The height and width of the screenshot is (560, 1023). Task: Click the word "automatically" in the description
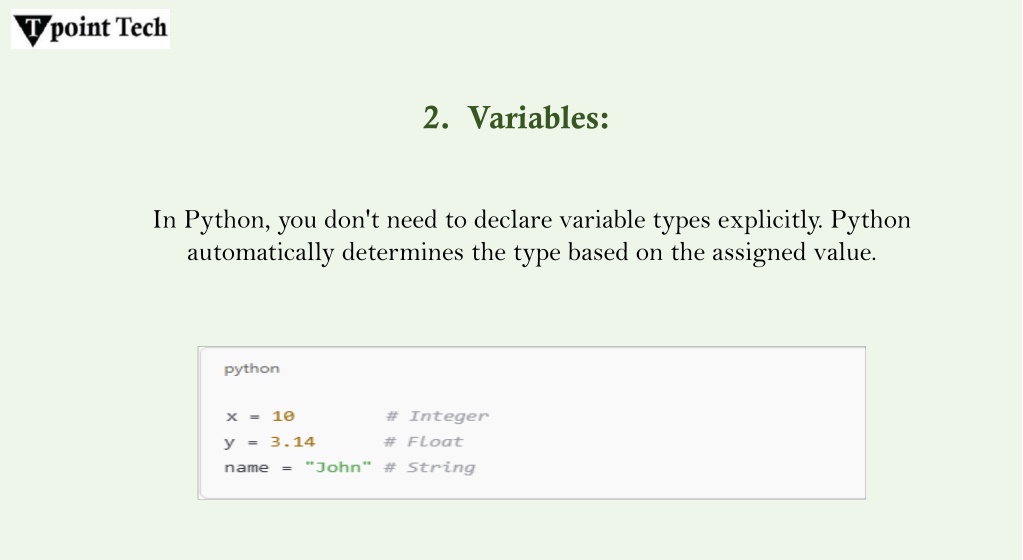260,253
